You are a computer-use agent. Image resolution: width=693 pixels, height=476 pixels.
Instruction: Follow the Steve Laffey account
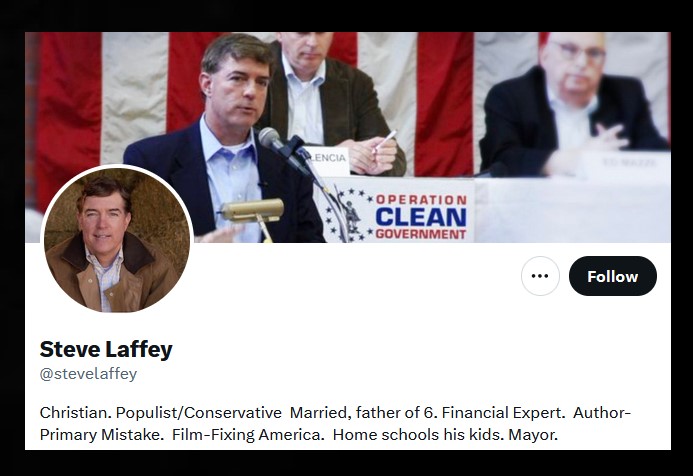pos(613,276)
